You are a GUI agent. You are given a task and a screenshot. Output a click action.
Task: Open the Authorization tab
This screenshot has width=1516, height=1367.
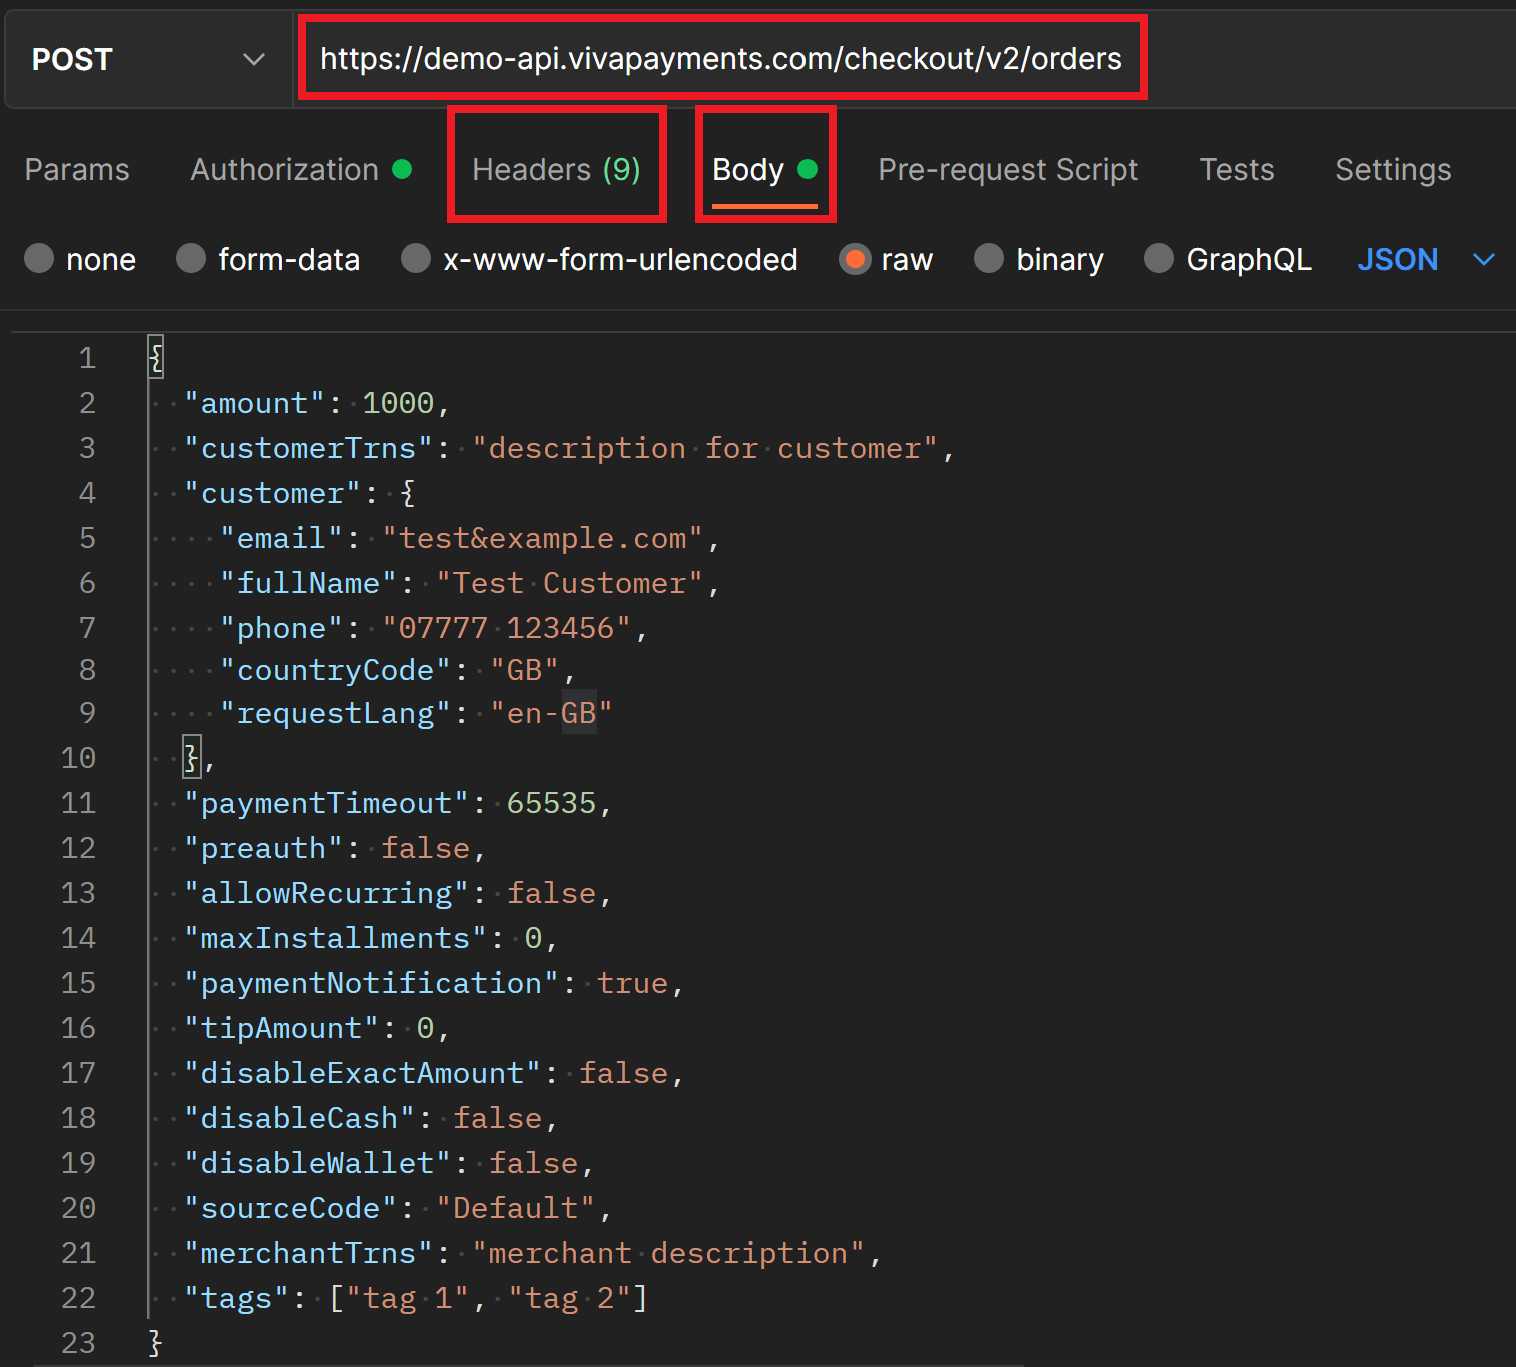coord(301,170)
